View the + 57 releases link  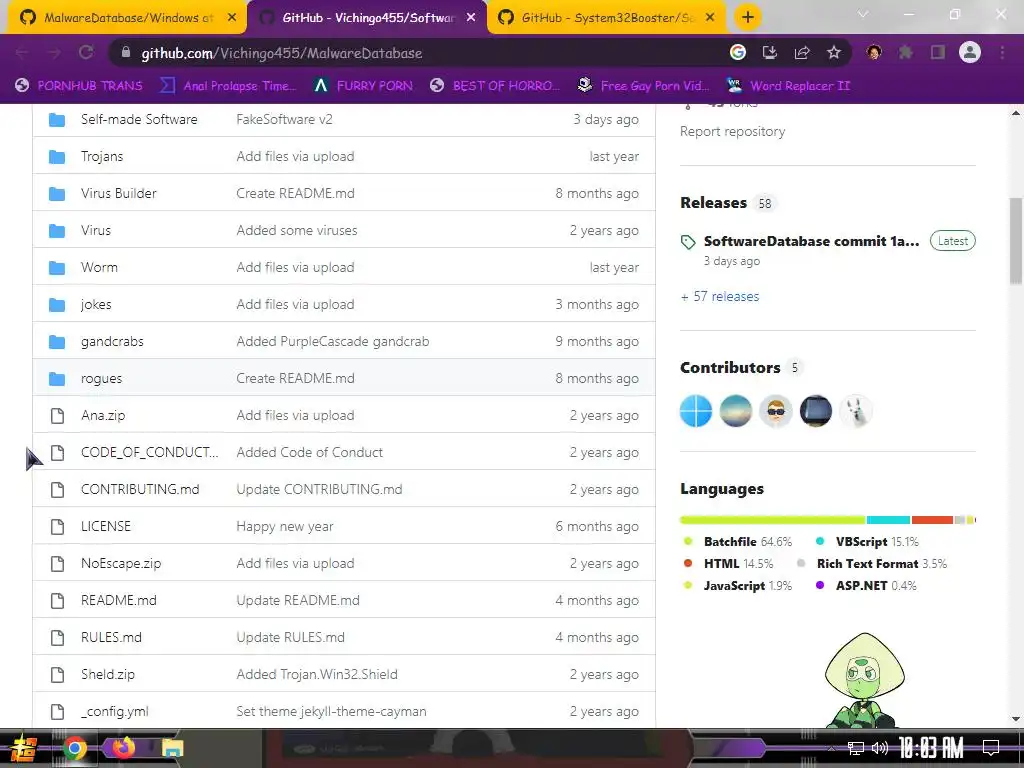coord(720,296)
